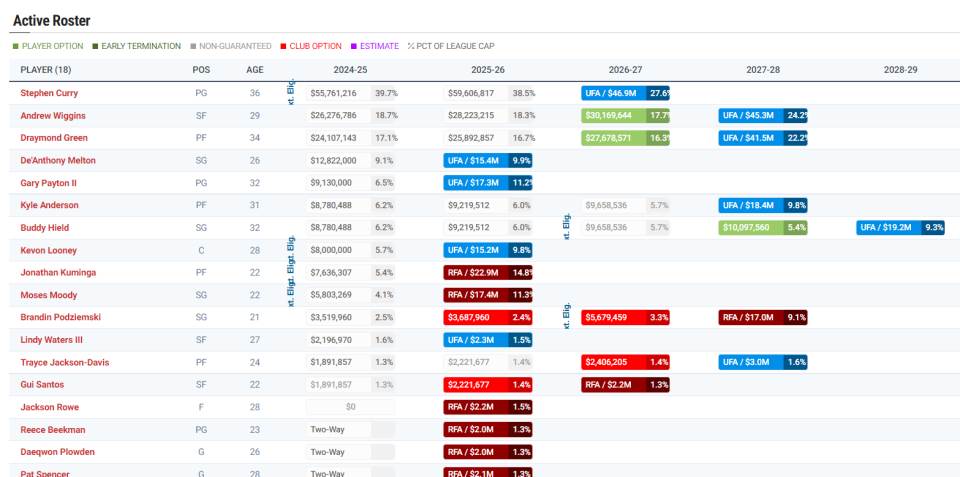Open Brandin Podziemski's profile
The image size is (960, 477).
point(61,317)
